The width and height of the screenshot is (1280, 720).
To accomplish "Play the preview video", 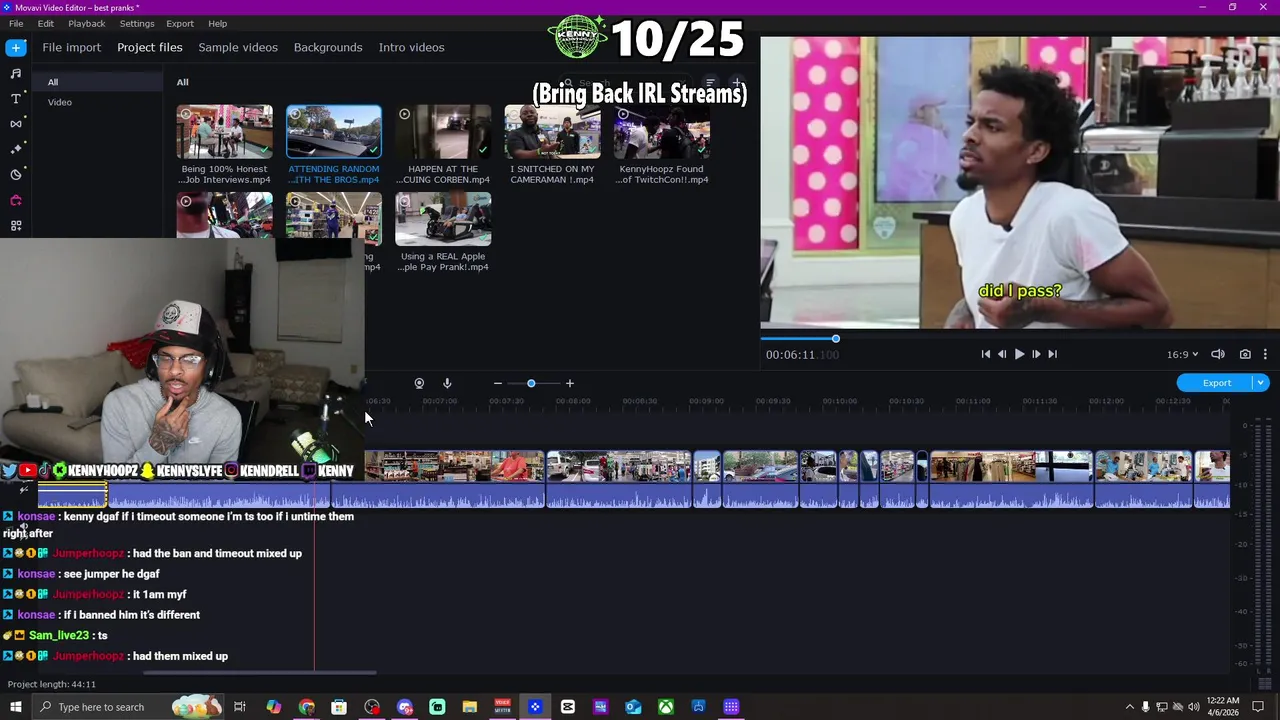I will tap(1019, 354).
